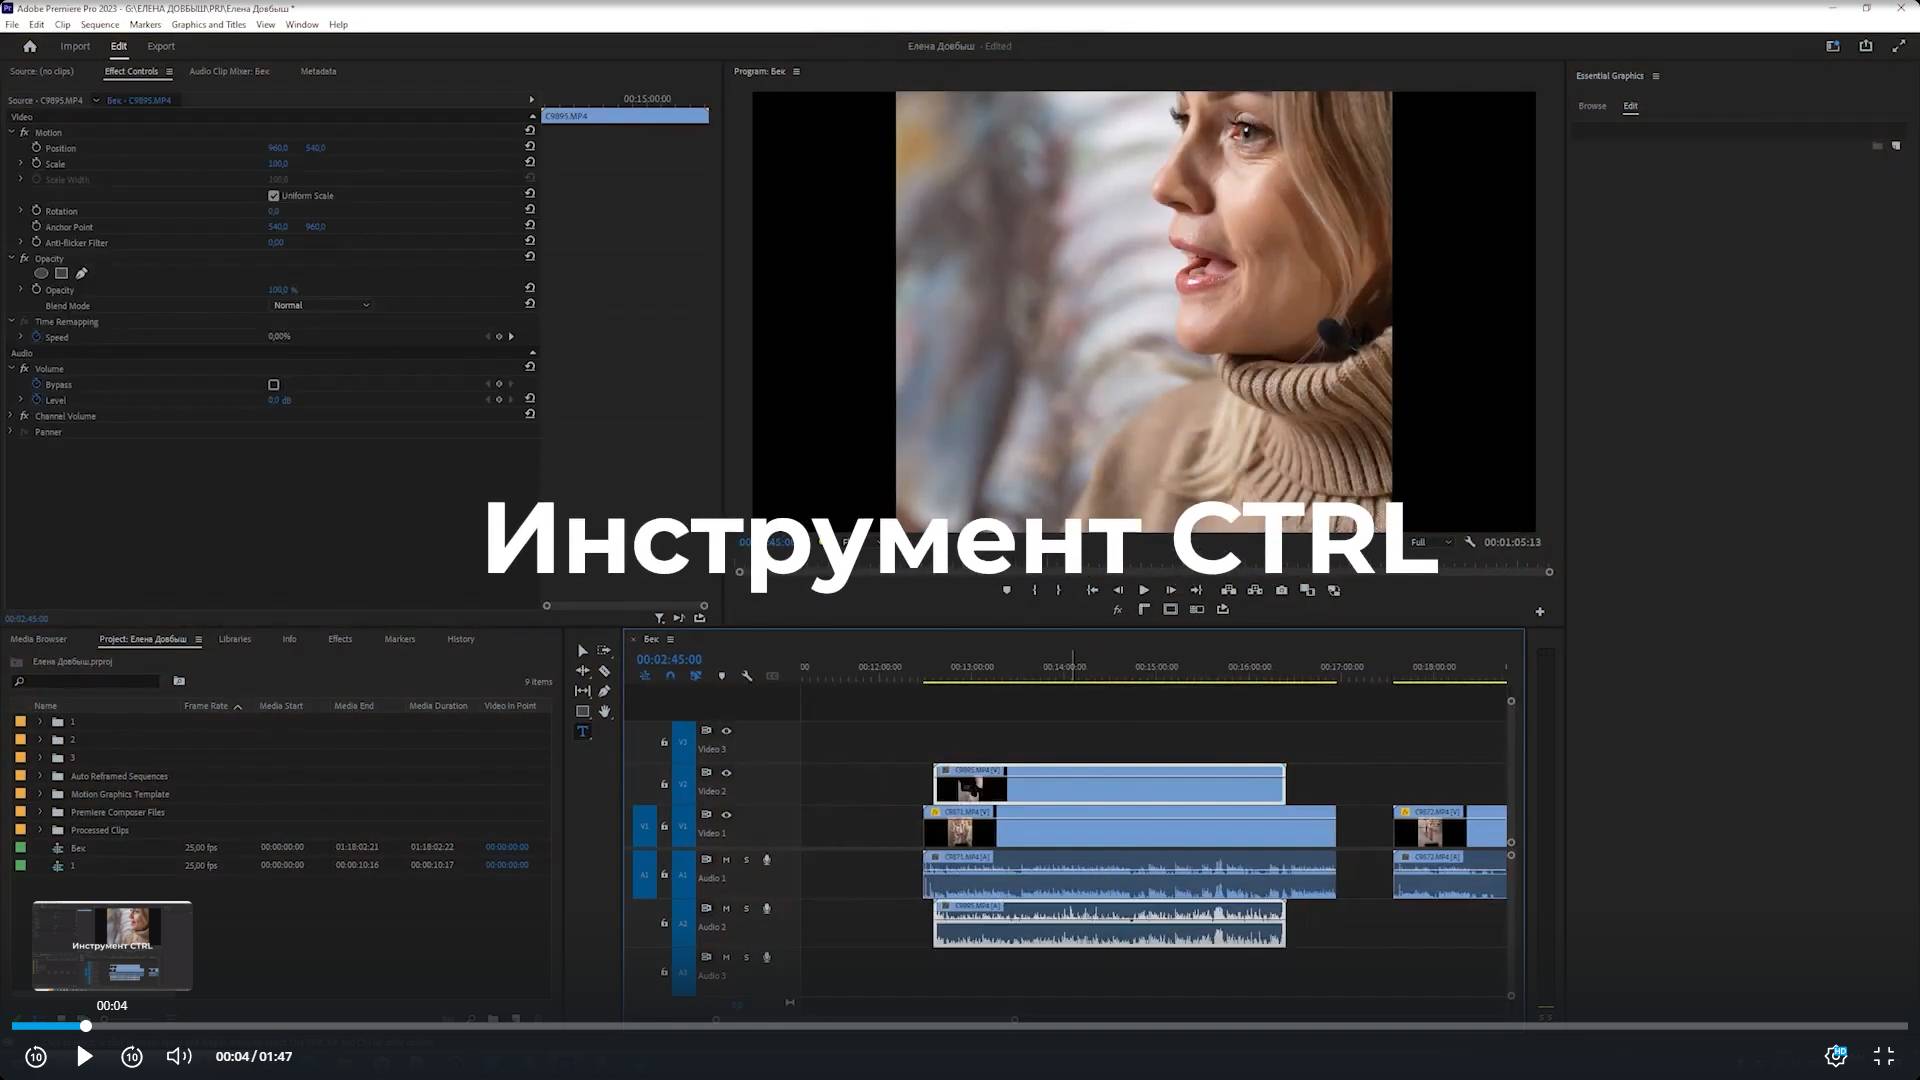Click the Selection arrow tool
The width and height of the screenshot is (1920, 1080).
coord(583,651)
